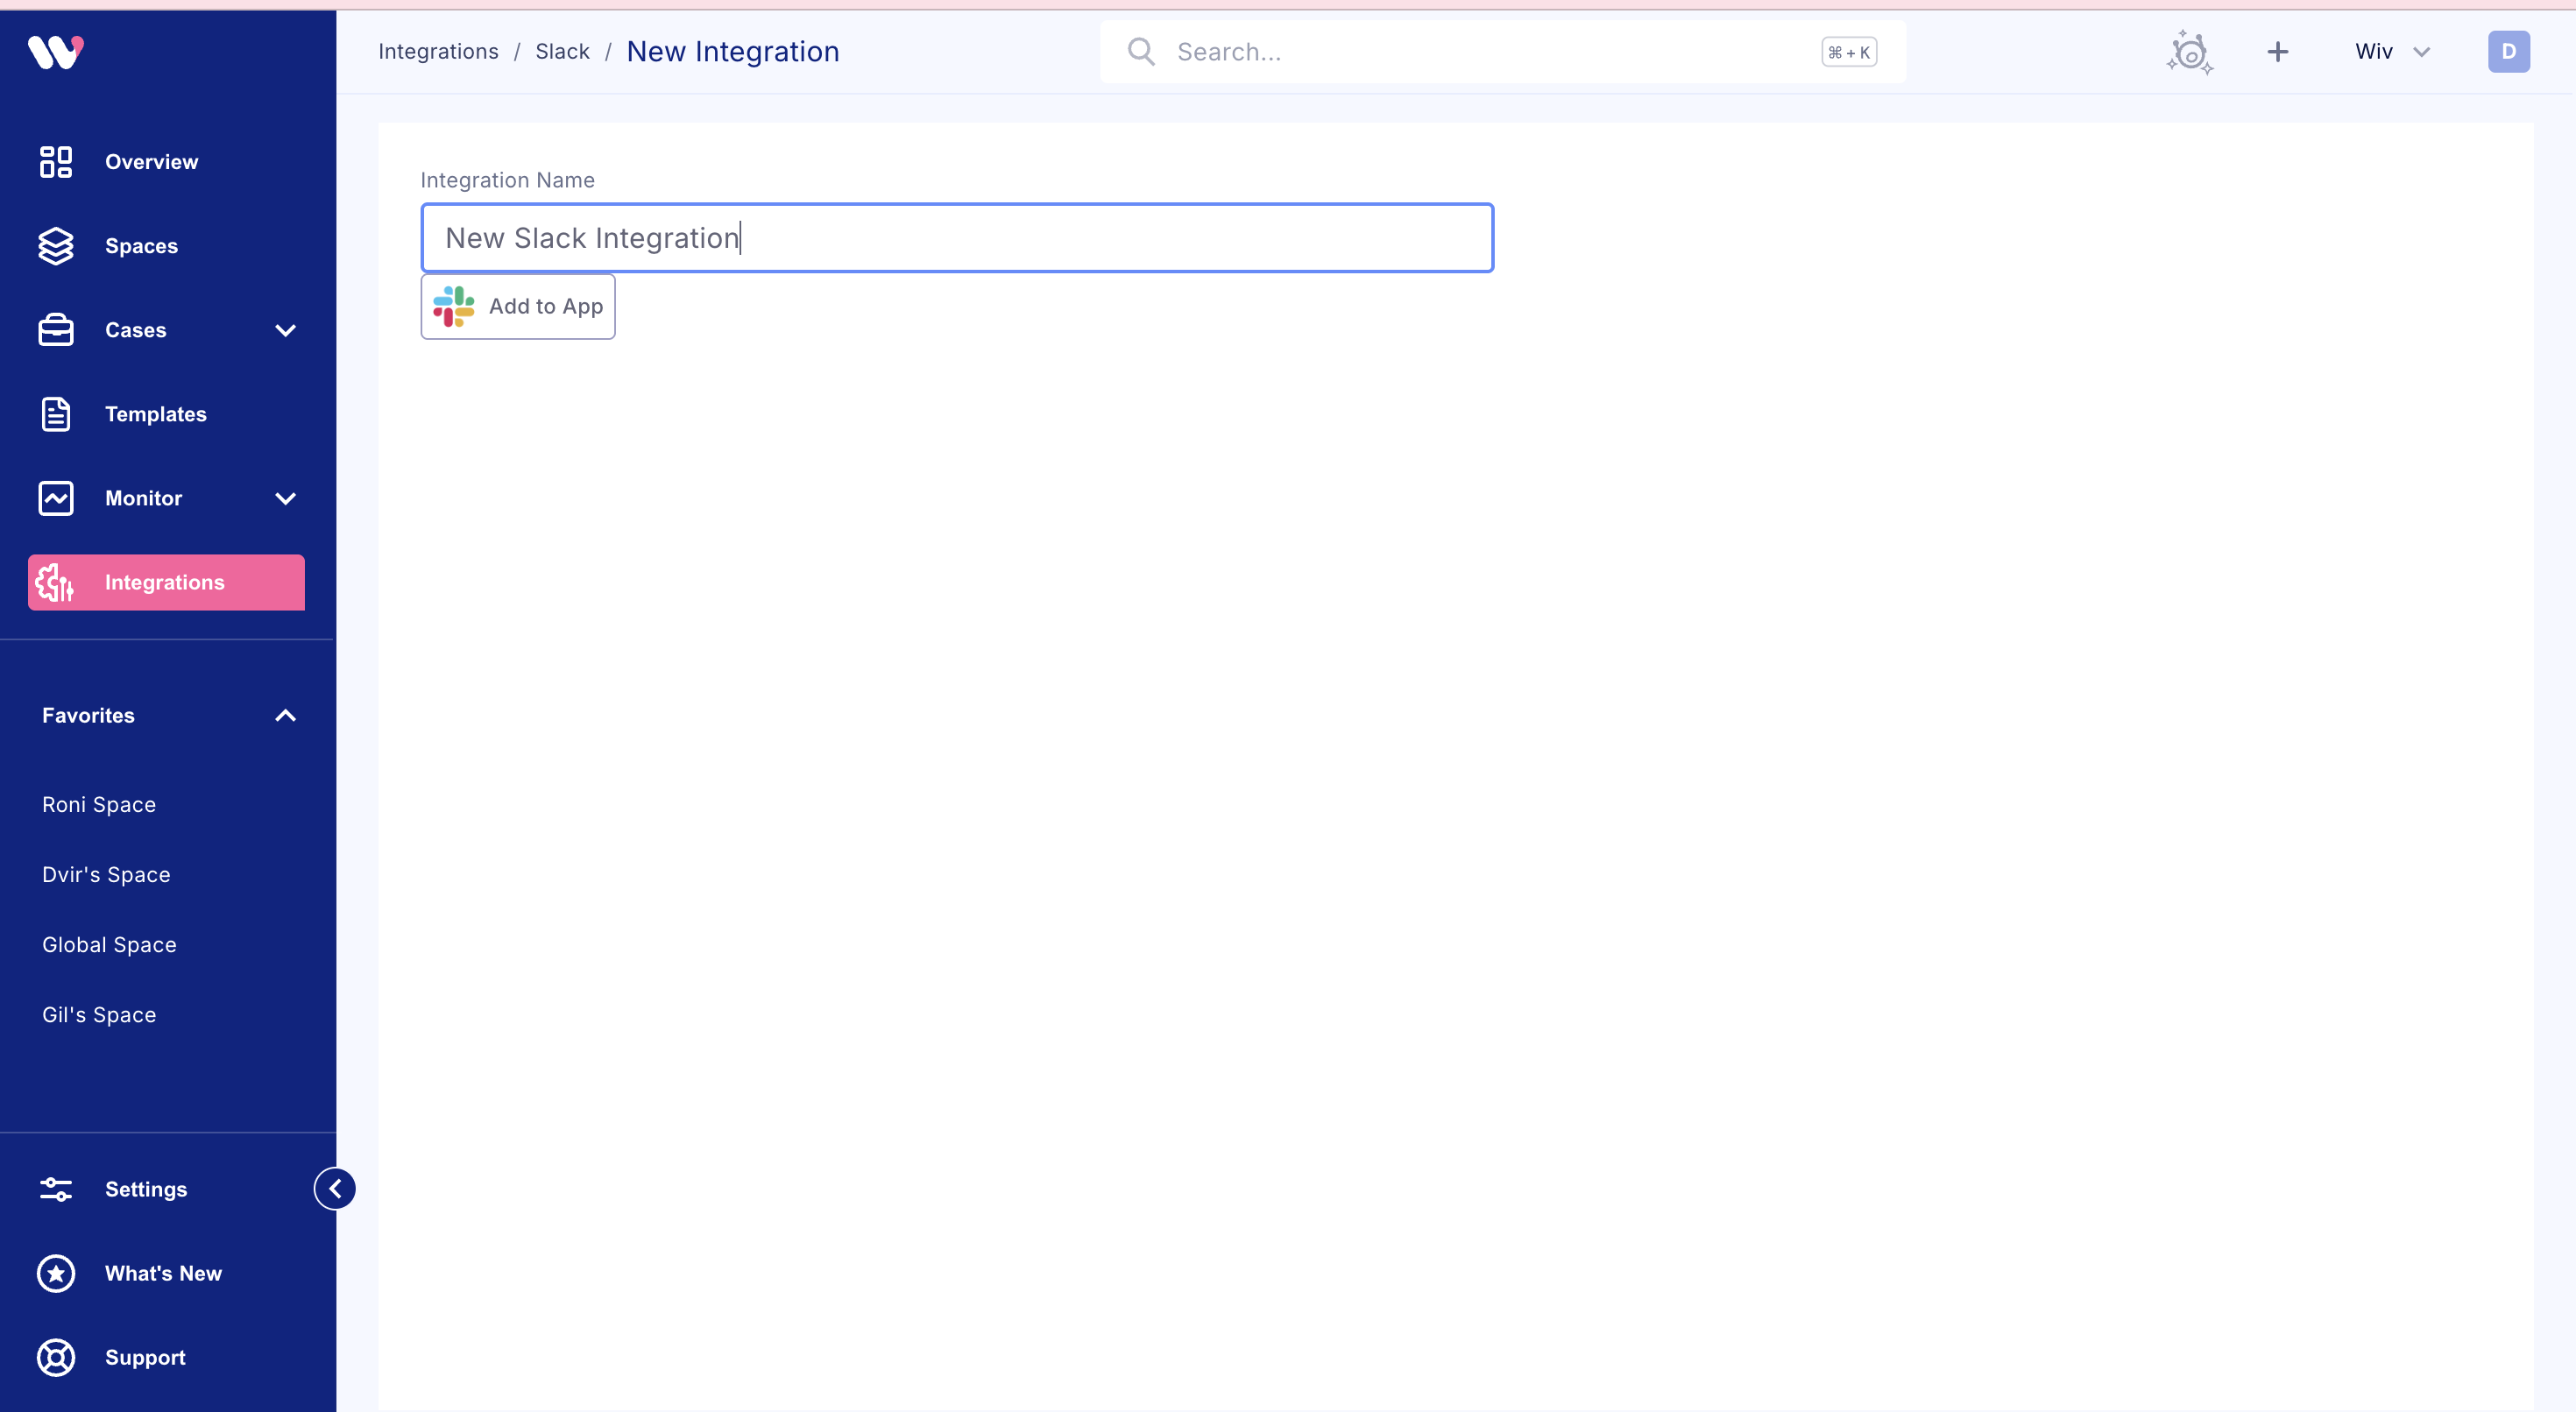
Task: Click the plus icon in header
Action: (x=2277, y=52)
